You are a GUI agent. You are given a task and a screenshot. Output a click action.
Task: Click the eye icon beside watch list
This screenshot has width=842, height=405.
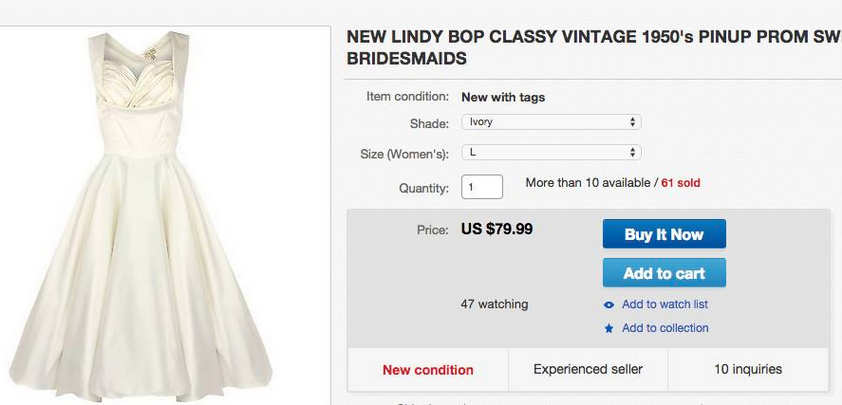[x=609, y=305]
